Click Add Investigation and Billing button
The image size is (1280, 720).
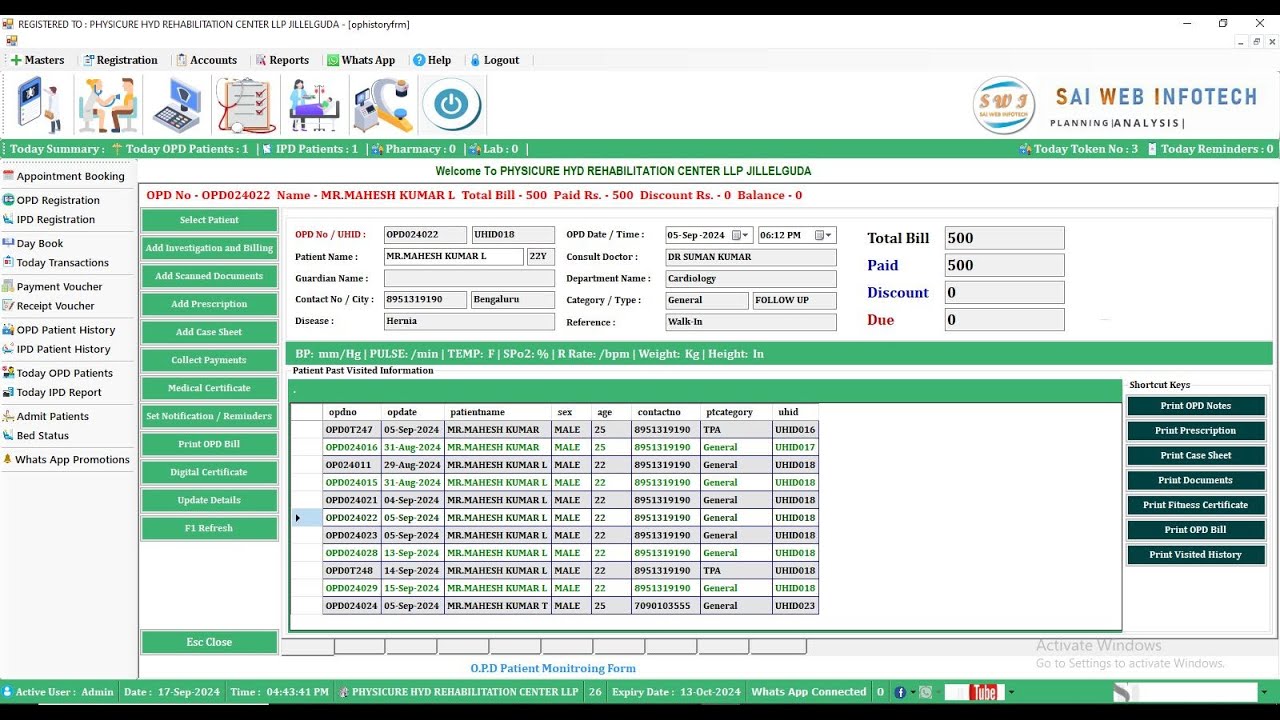(209, 248)
